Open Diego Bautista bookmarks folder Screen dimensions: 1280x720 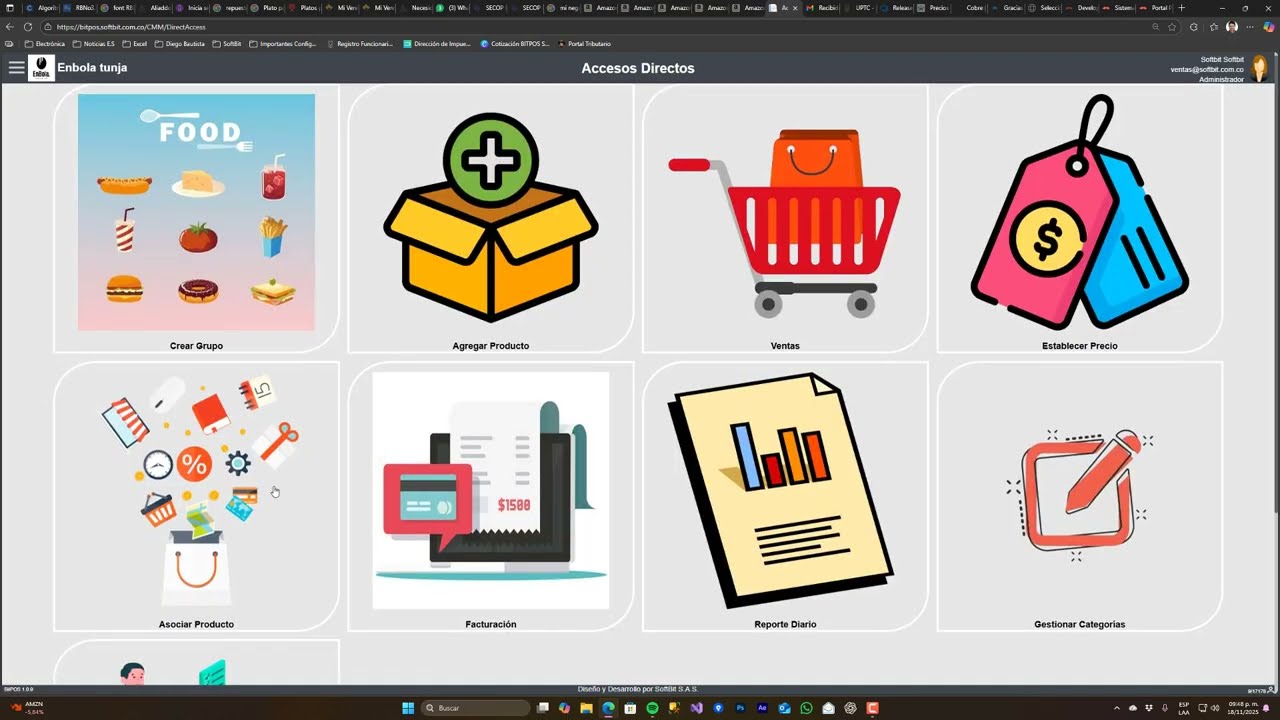[x=180, y=44]
